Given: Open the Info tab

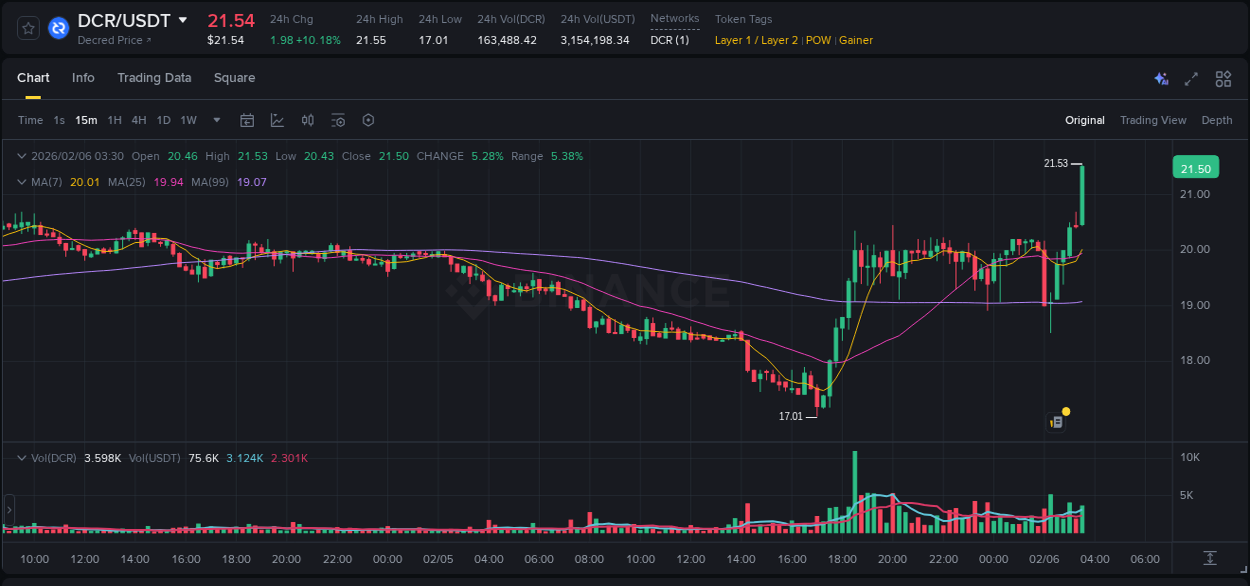Looking at the screenshot, I should tap(83, 78).
